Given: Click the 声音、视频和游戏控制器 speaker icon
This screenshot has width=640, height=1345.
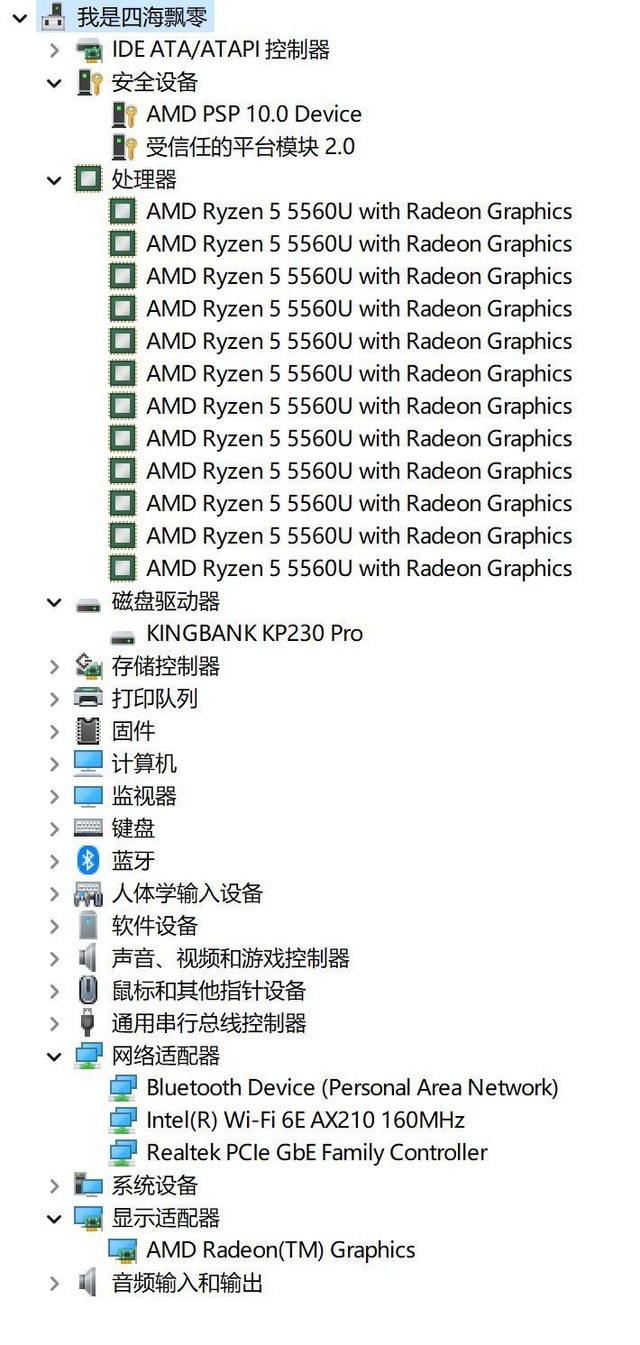Looking at the screenshot, I should [x=88, y=958].
